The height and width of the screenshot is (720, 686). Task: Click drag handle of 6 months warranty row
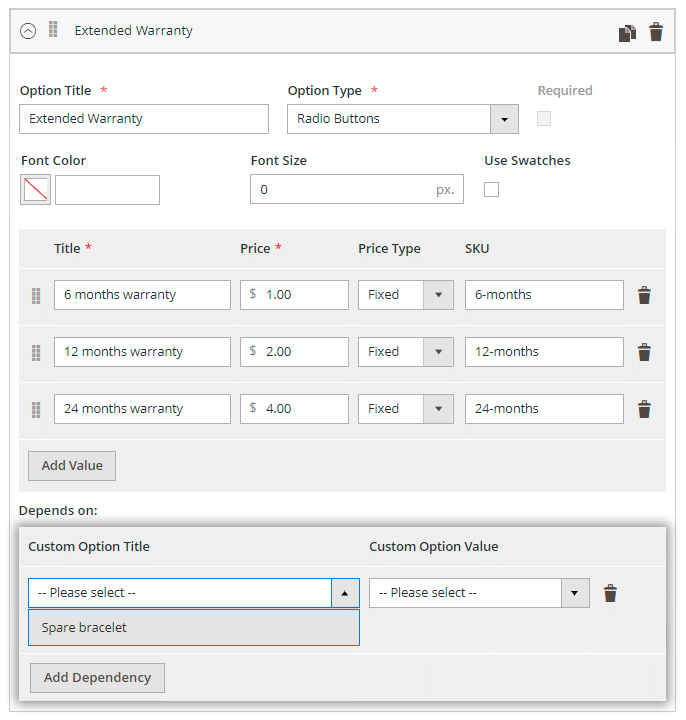[36, 295]
